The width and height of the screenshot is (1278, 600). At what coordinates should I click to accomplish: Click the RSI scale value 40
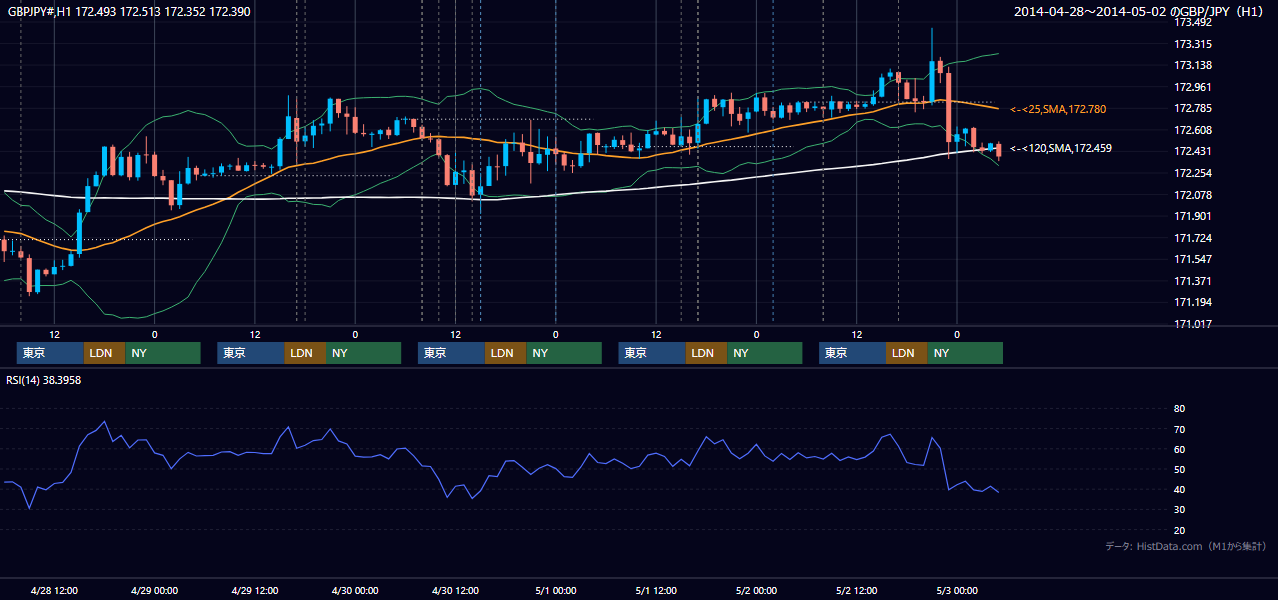1179,489
